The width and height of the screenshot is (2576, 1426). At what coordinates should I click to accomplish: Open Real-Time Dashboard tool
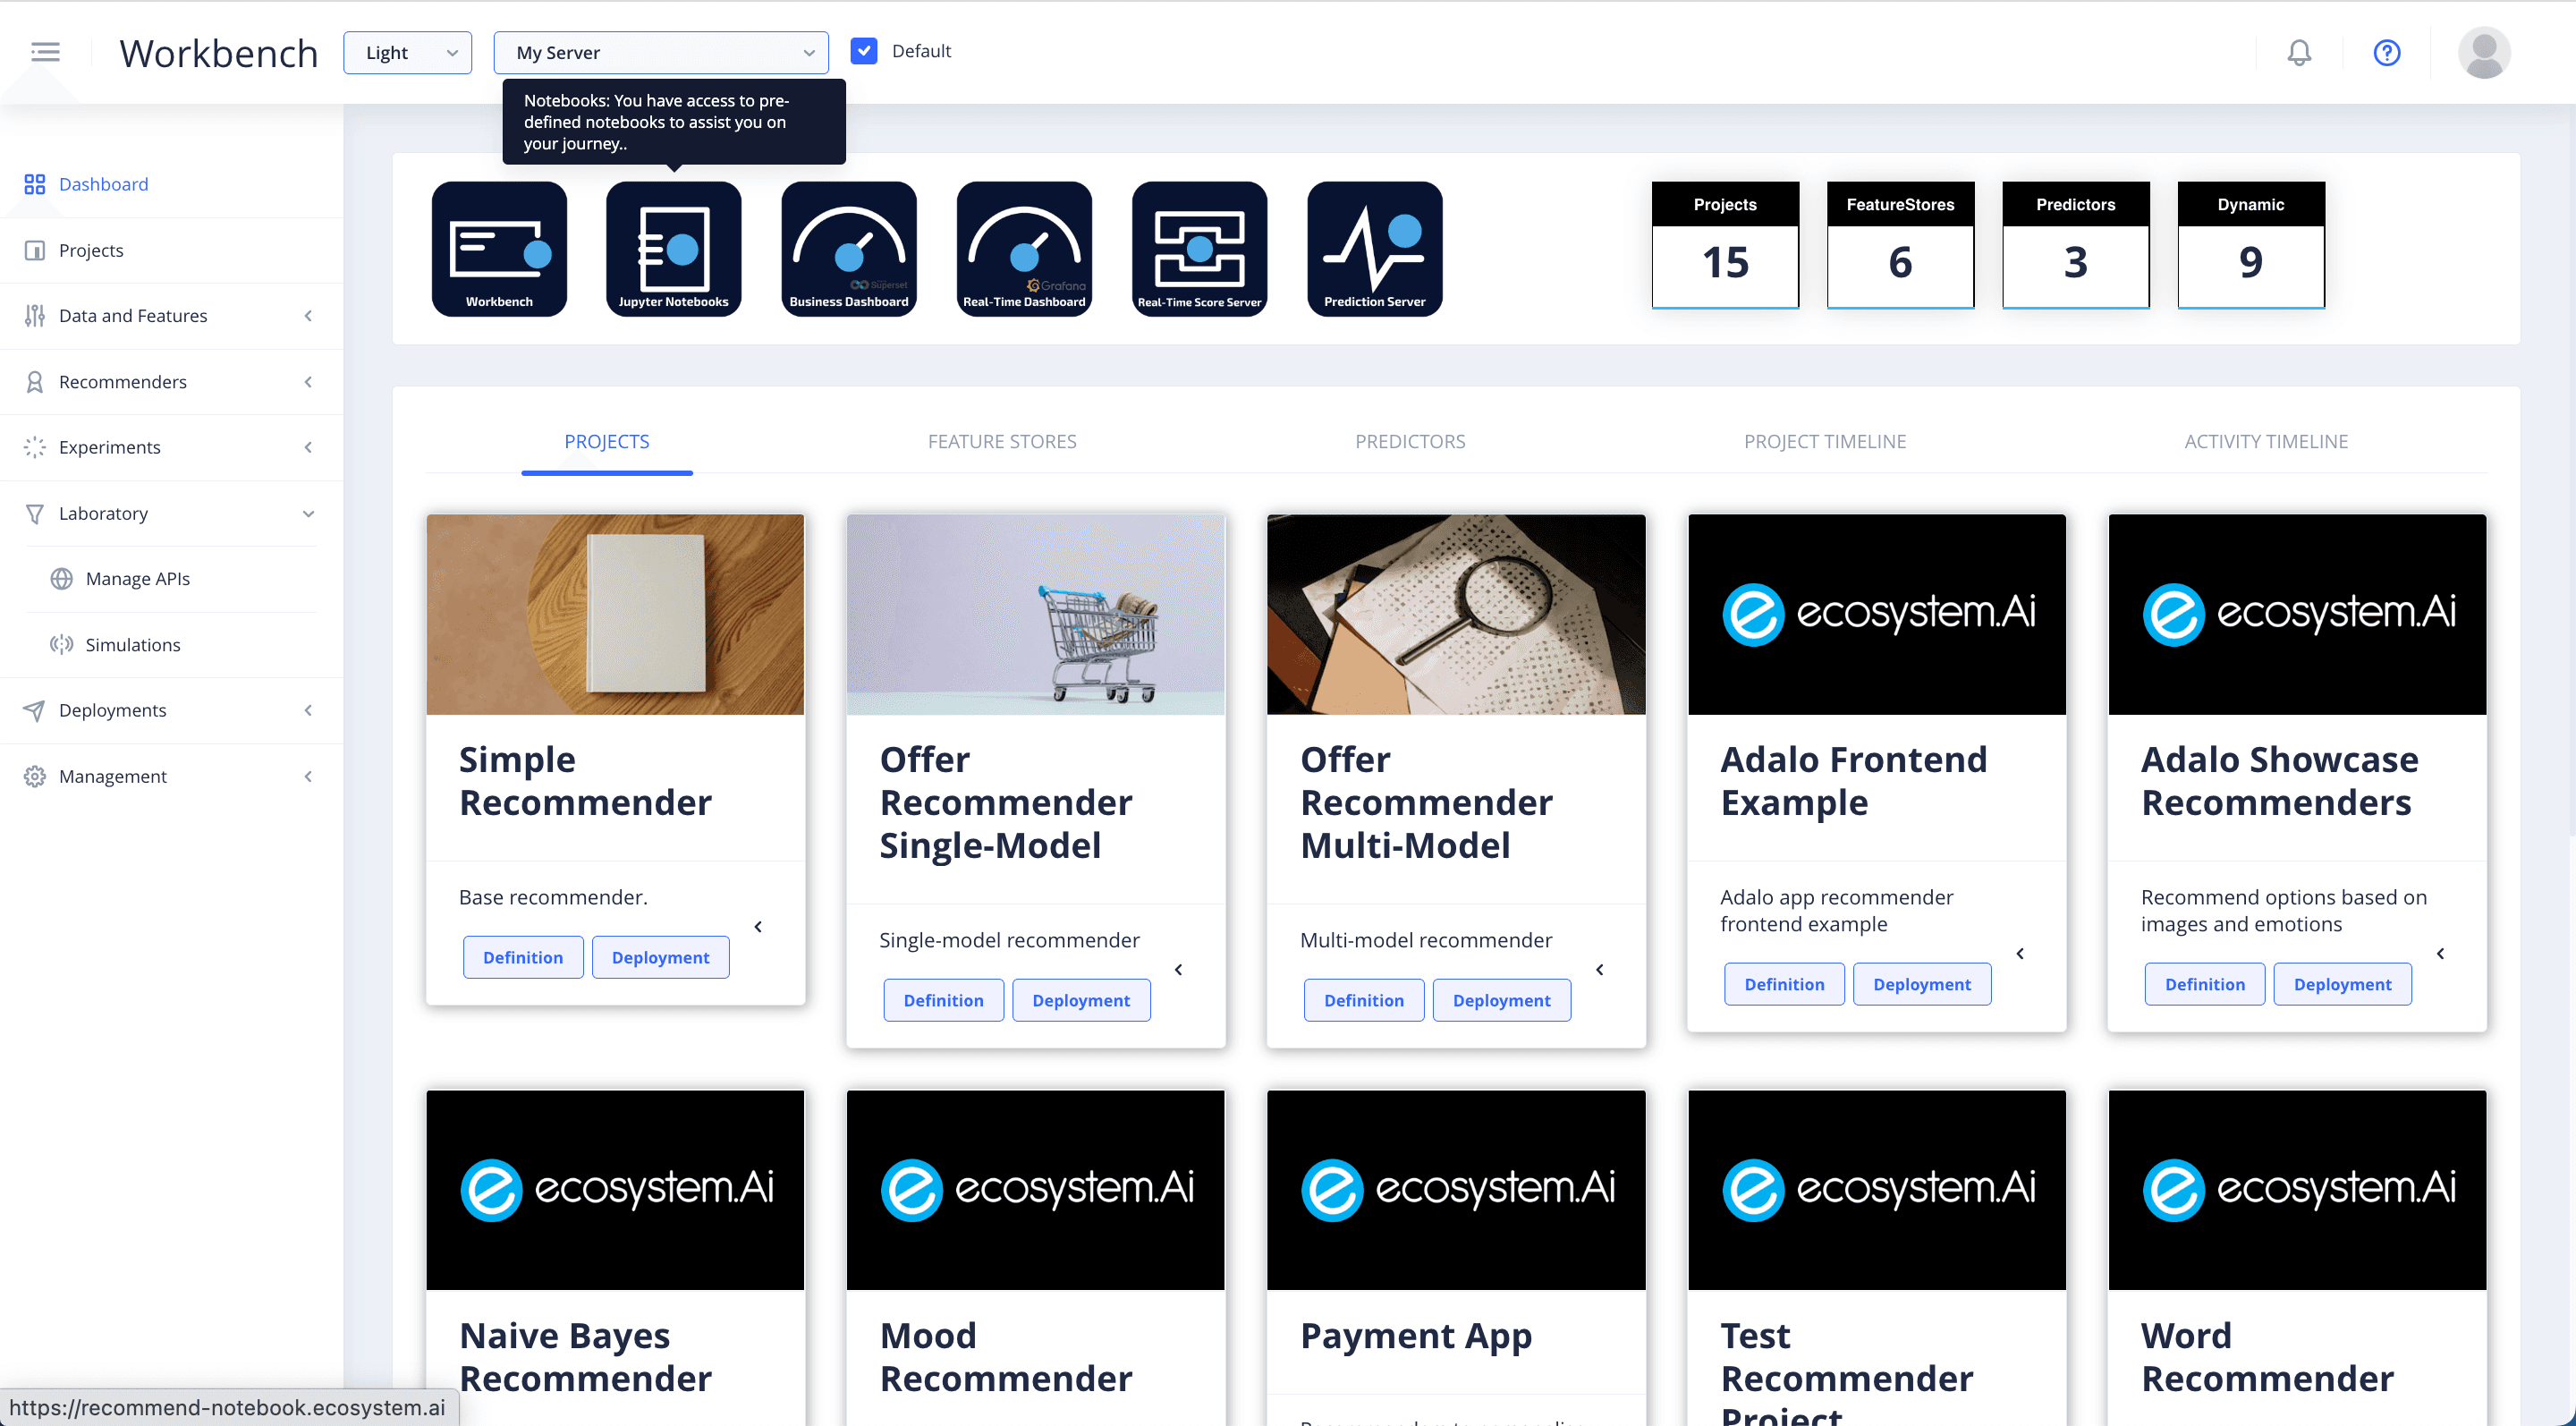pos(1025,248)
